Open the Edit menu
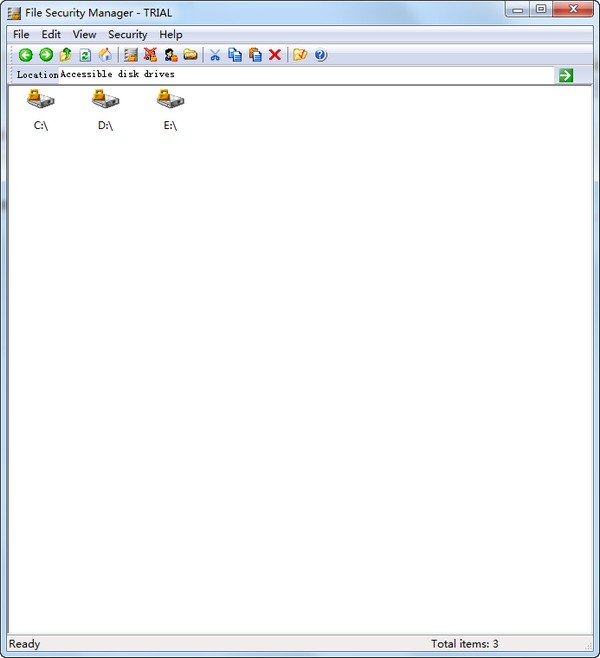 click(x=51, y=34)
